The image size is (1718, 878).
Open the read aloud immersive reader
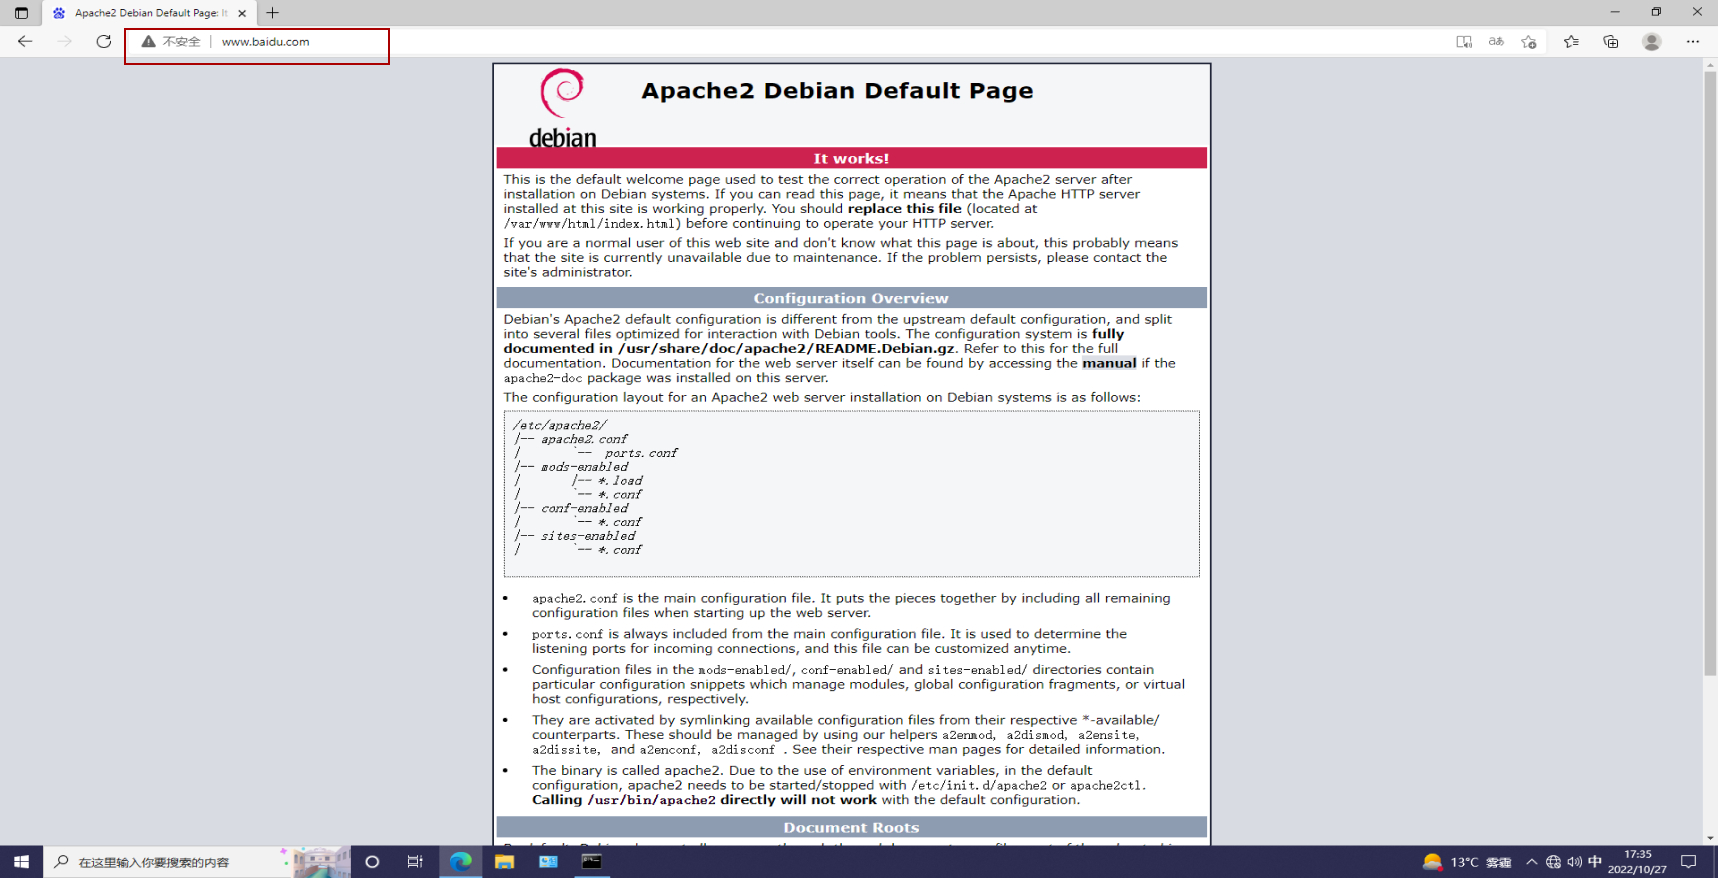coord(1464,42)
